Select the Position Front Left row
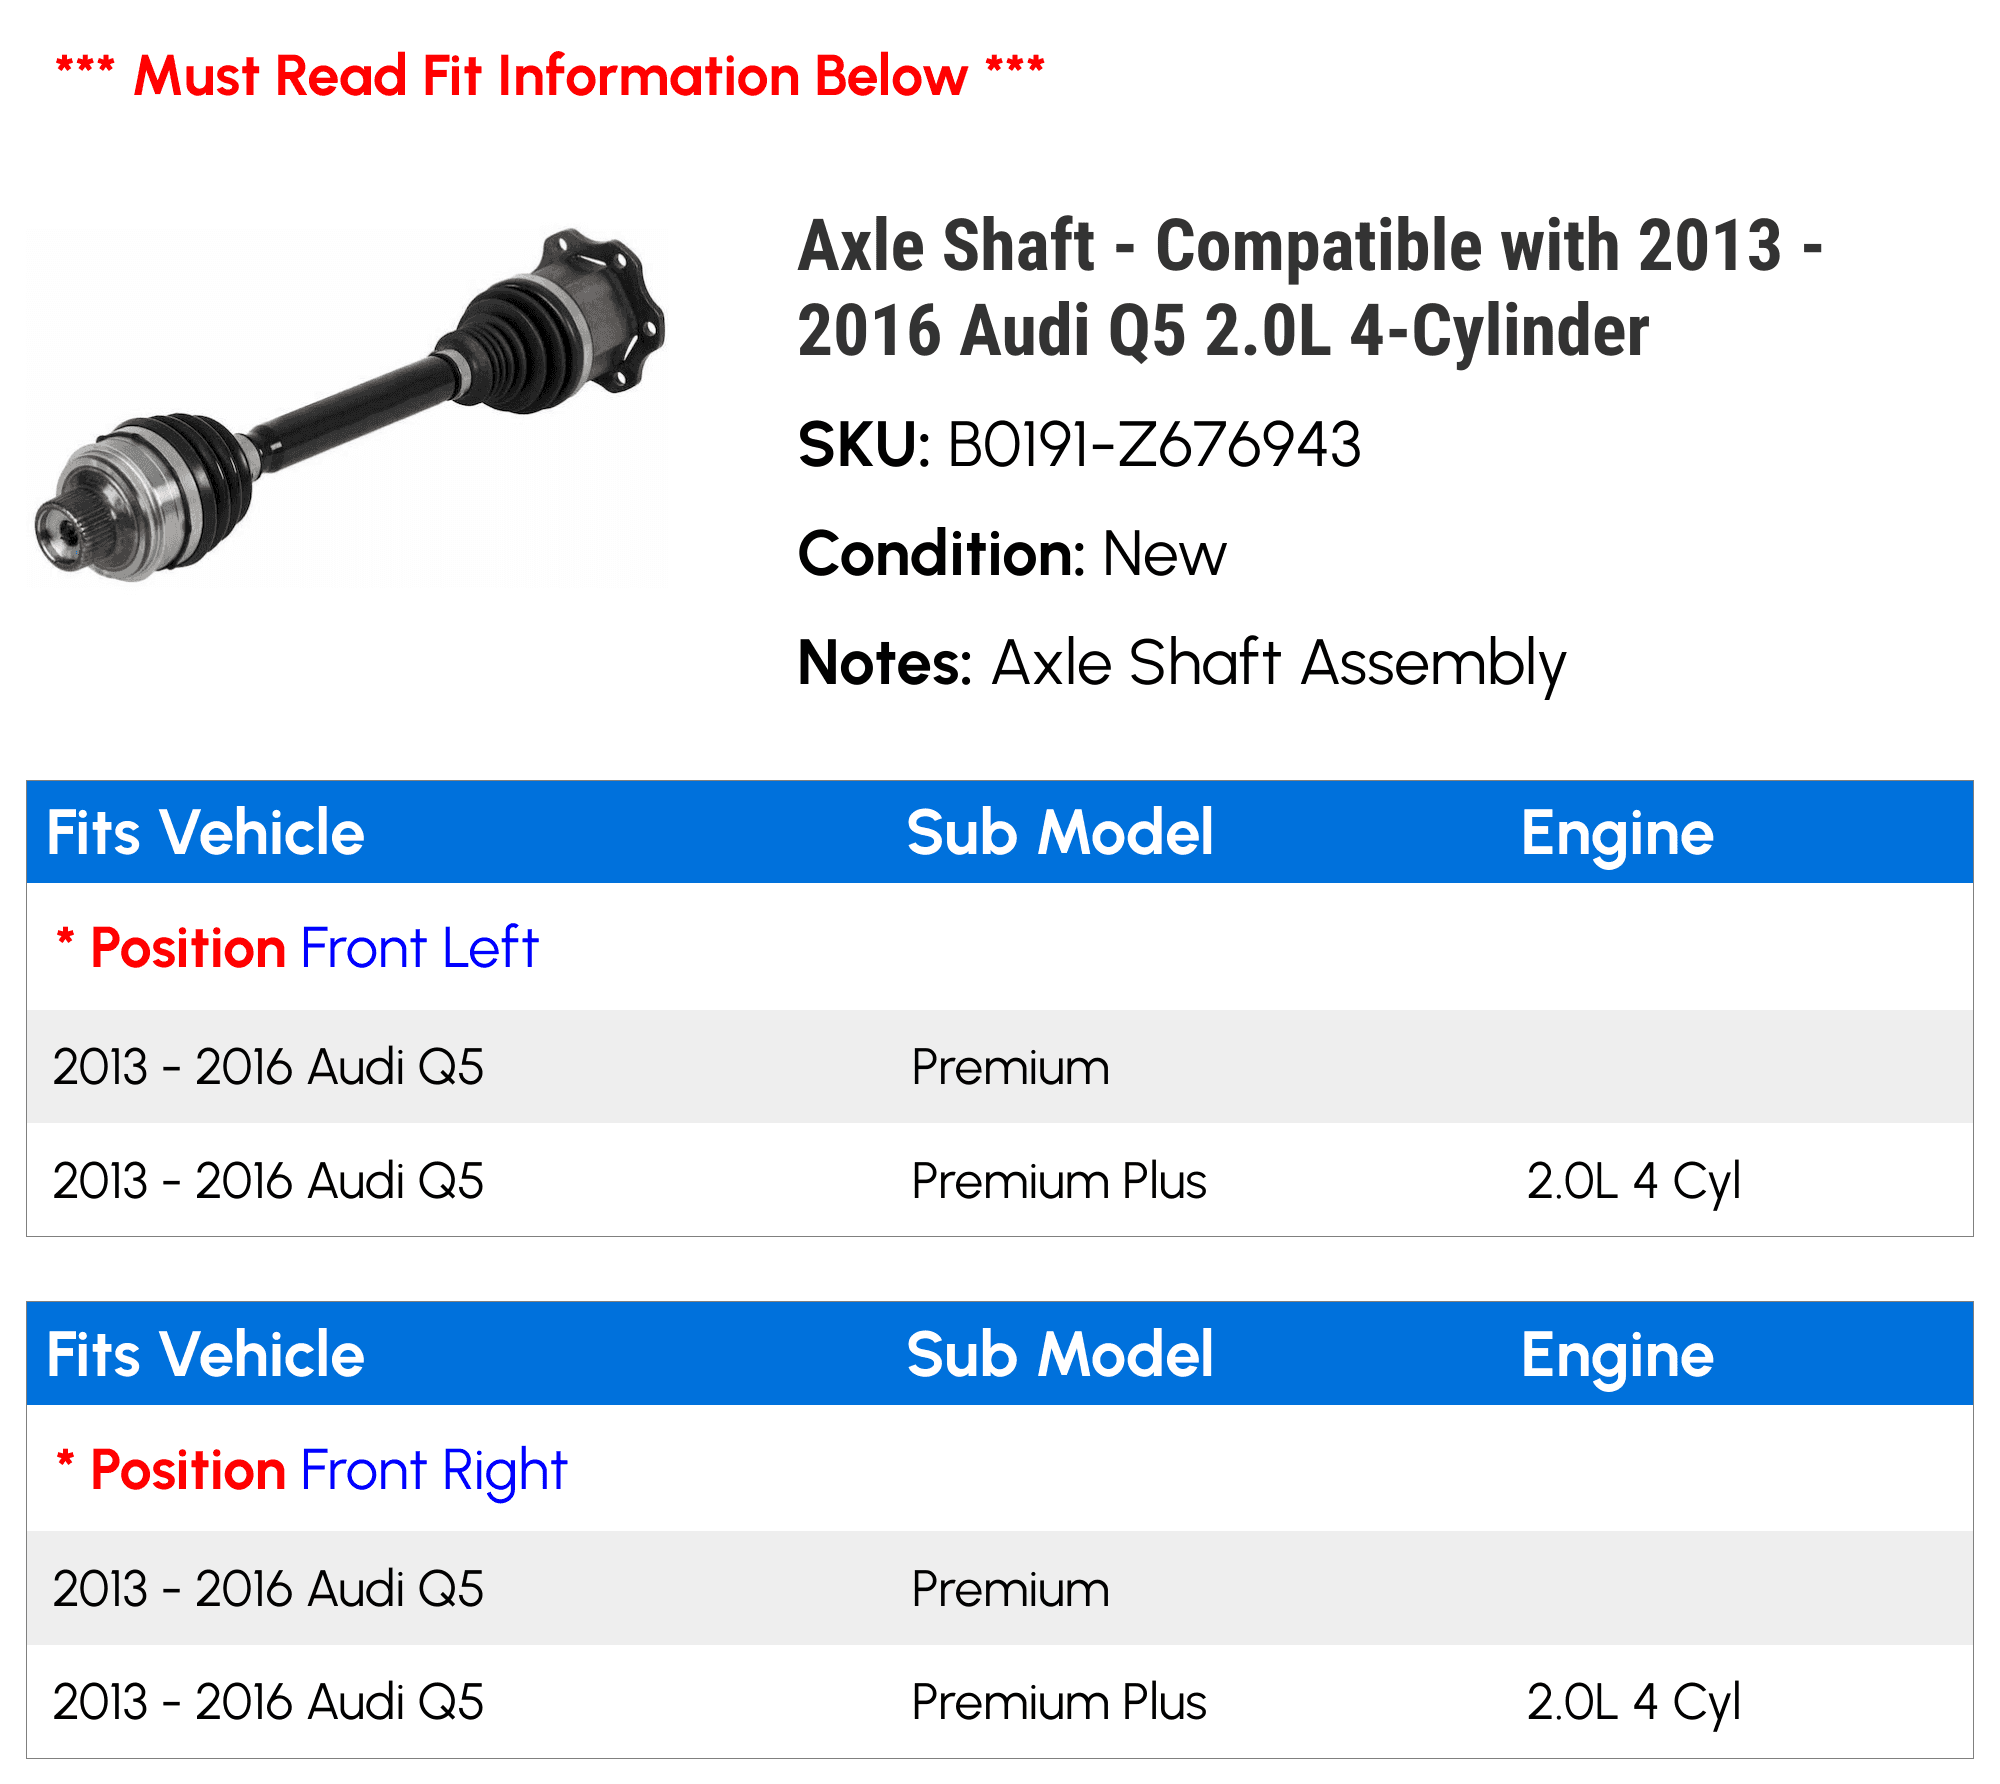The height and width of the screenshot is (1784, 2000). click(x=1000, y=947)
